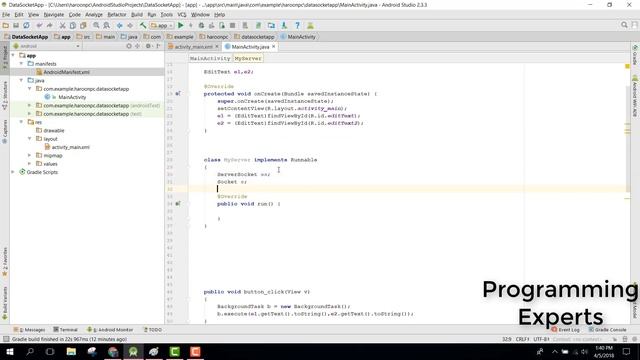Image resolution: width=640 pixels, height=360 pixels.
Task: Open the Android project view dropdown
Action: 47,46
